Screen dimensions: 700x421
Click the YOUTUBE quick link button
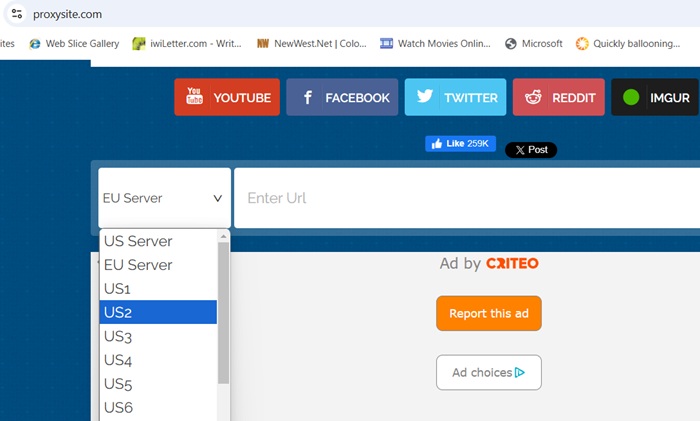(227, 97)
